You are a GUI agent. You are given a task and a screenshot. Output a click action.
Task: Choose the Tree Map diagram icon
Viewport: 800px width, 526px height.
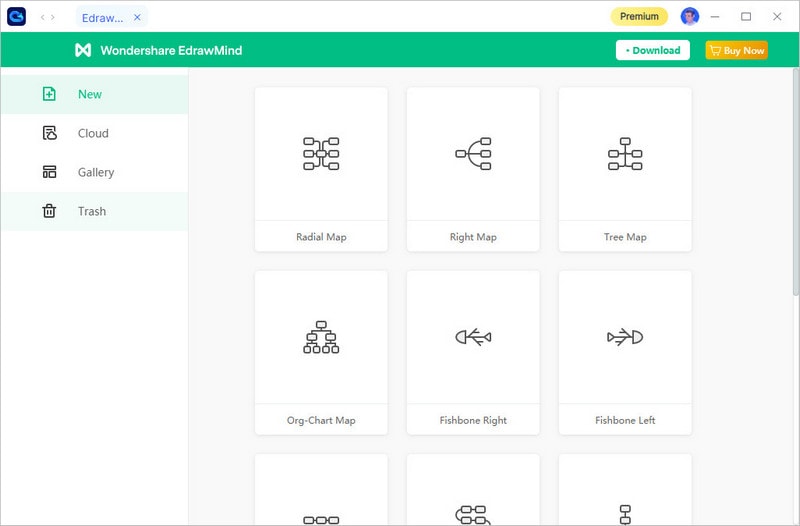[625, 154]
